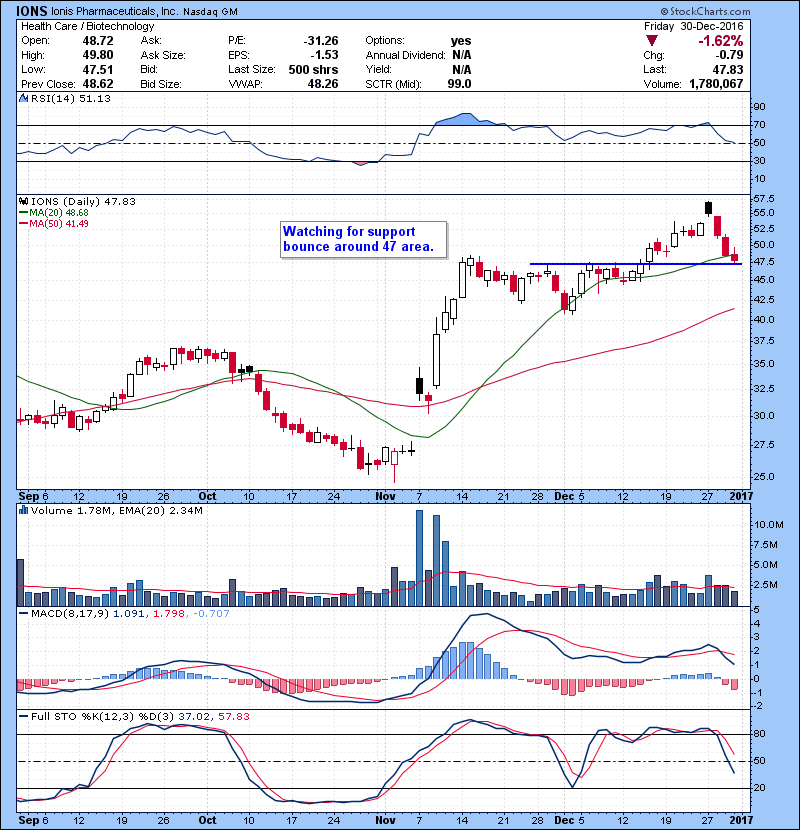
Task: Click the High price value 49.80
Action: (x=98, y=55)
